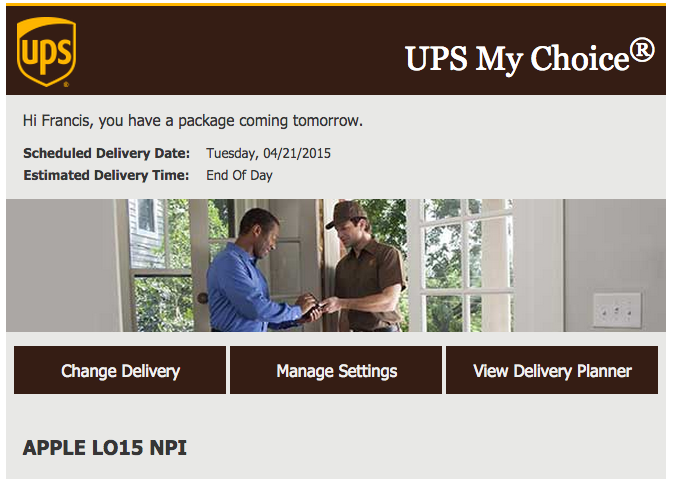Open the Change Delivery button

click(120, 370)
